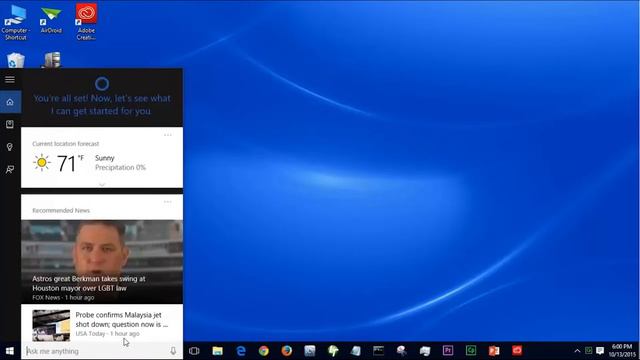This screenshot has height=360, width=640.
Task: Expand the weather forecast chevron
Action: (102, 184)
